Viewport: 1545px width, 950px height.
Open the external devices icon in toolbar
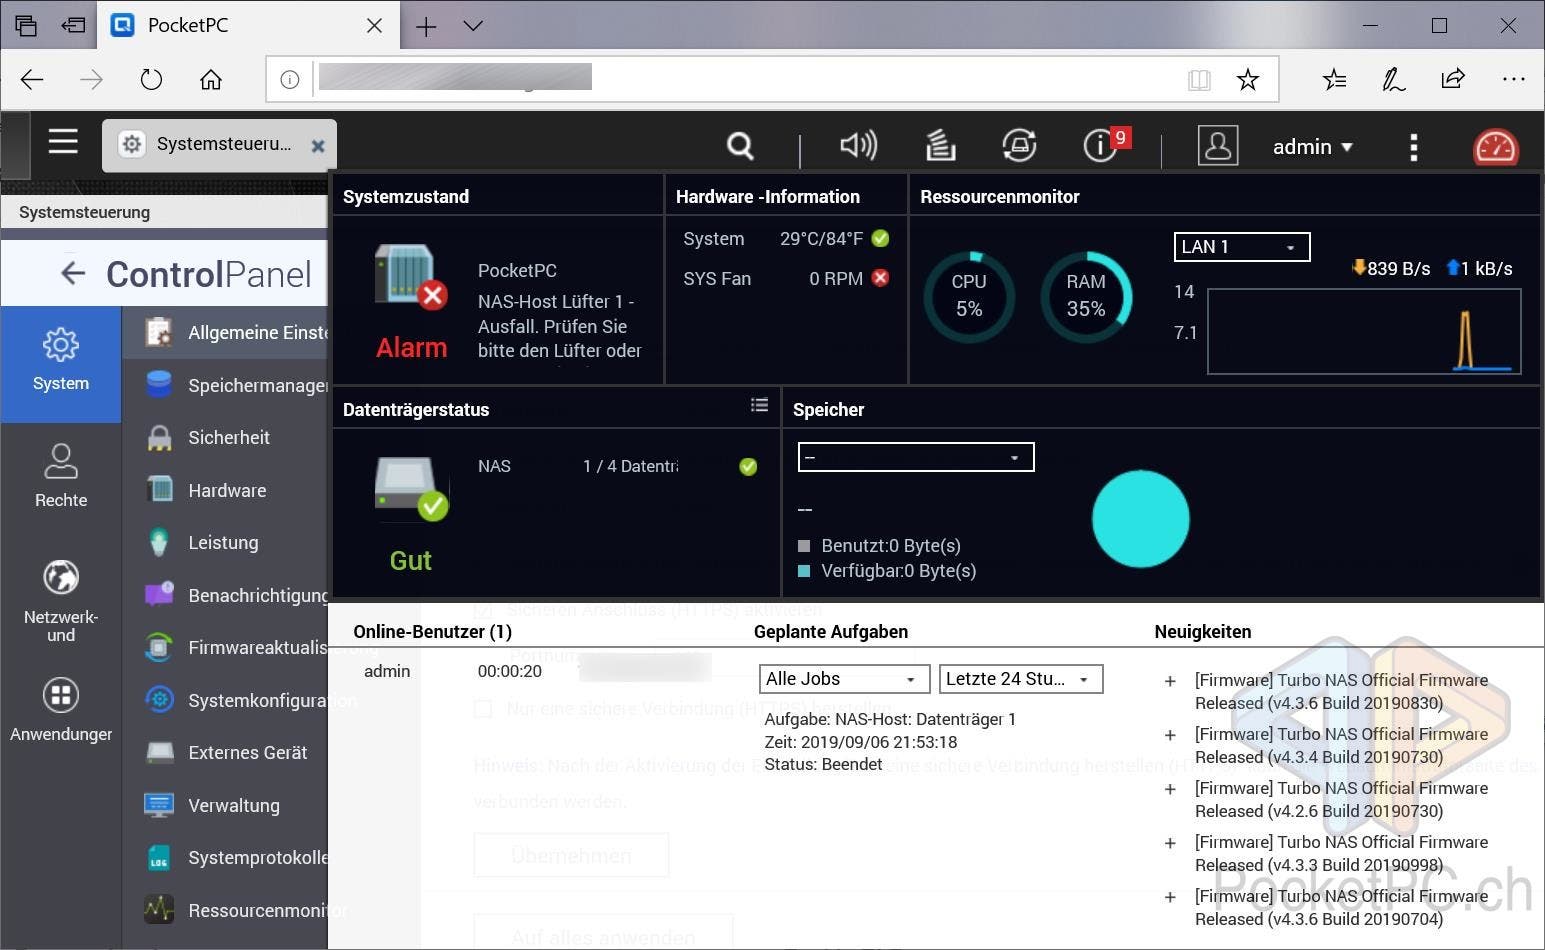tap(1019, 146)
